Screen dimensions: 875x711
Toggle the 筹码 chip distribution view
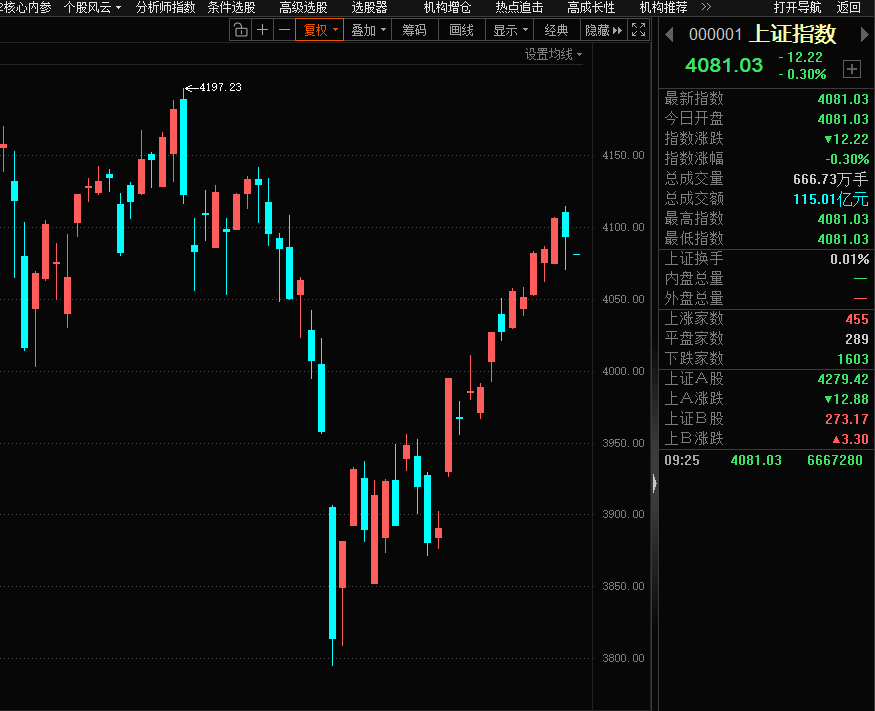[x=414, y=30]
